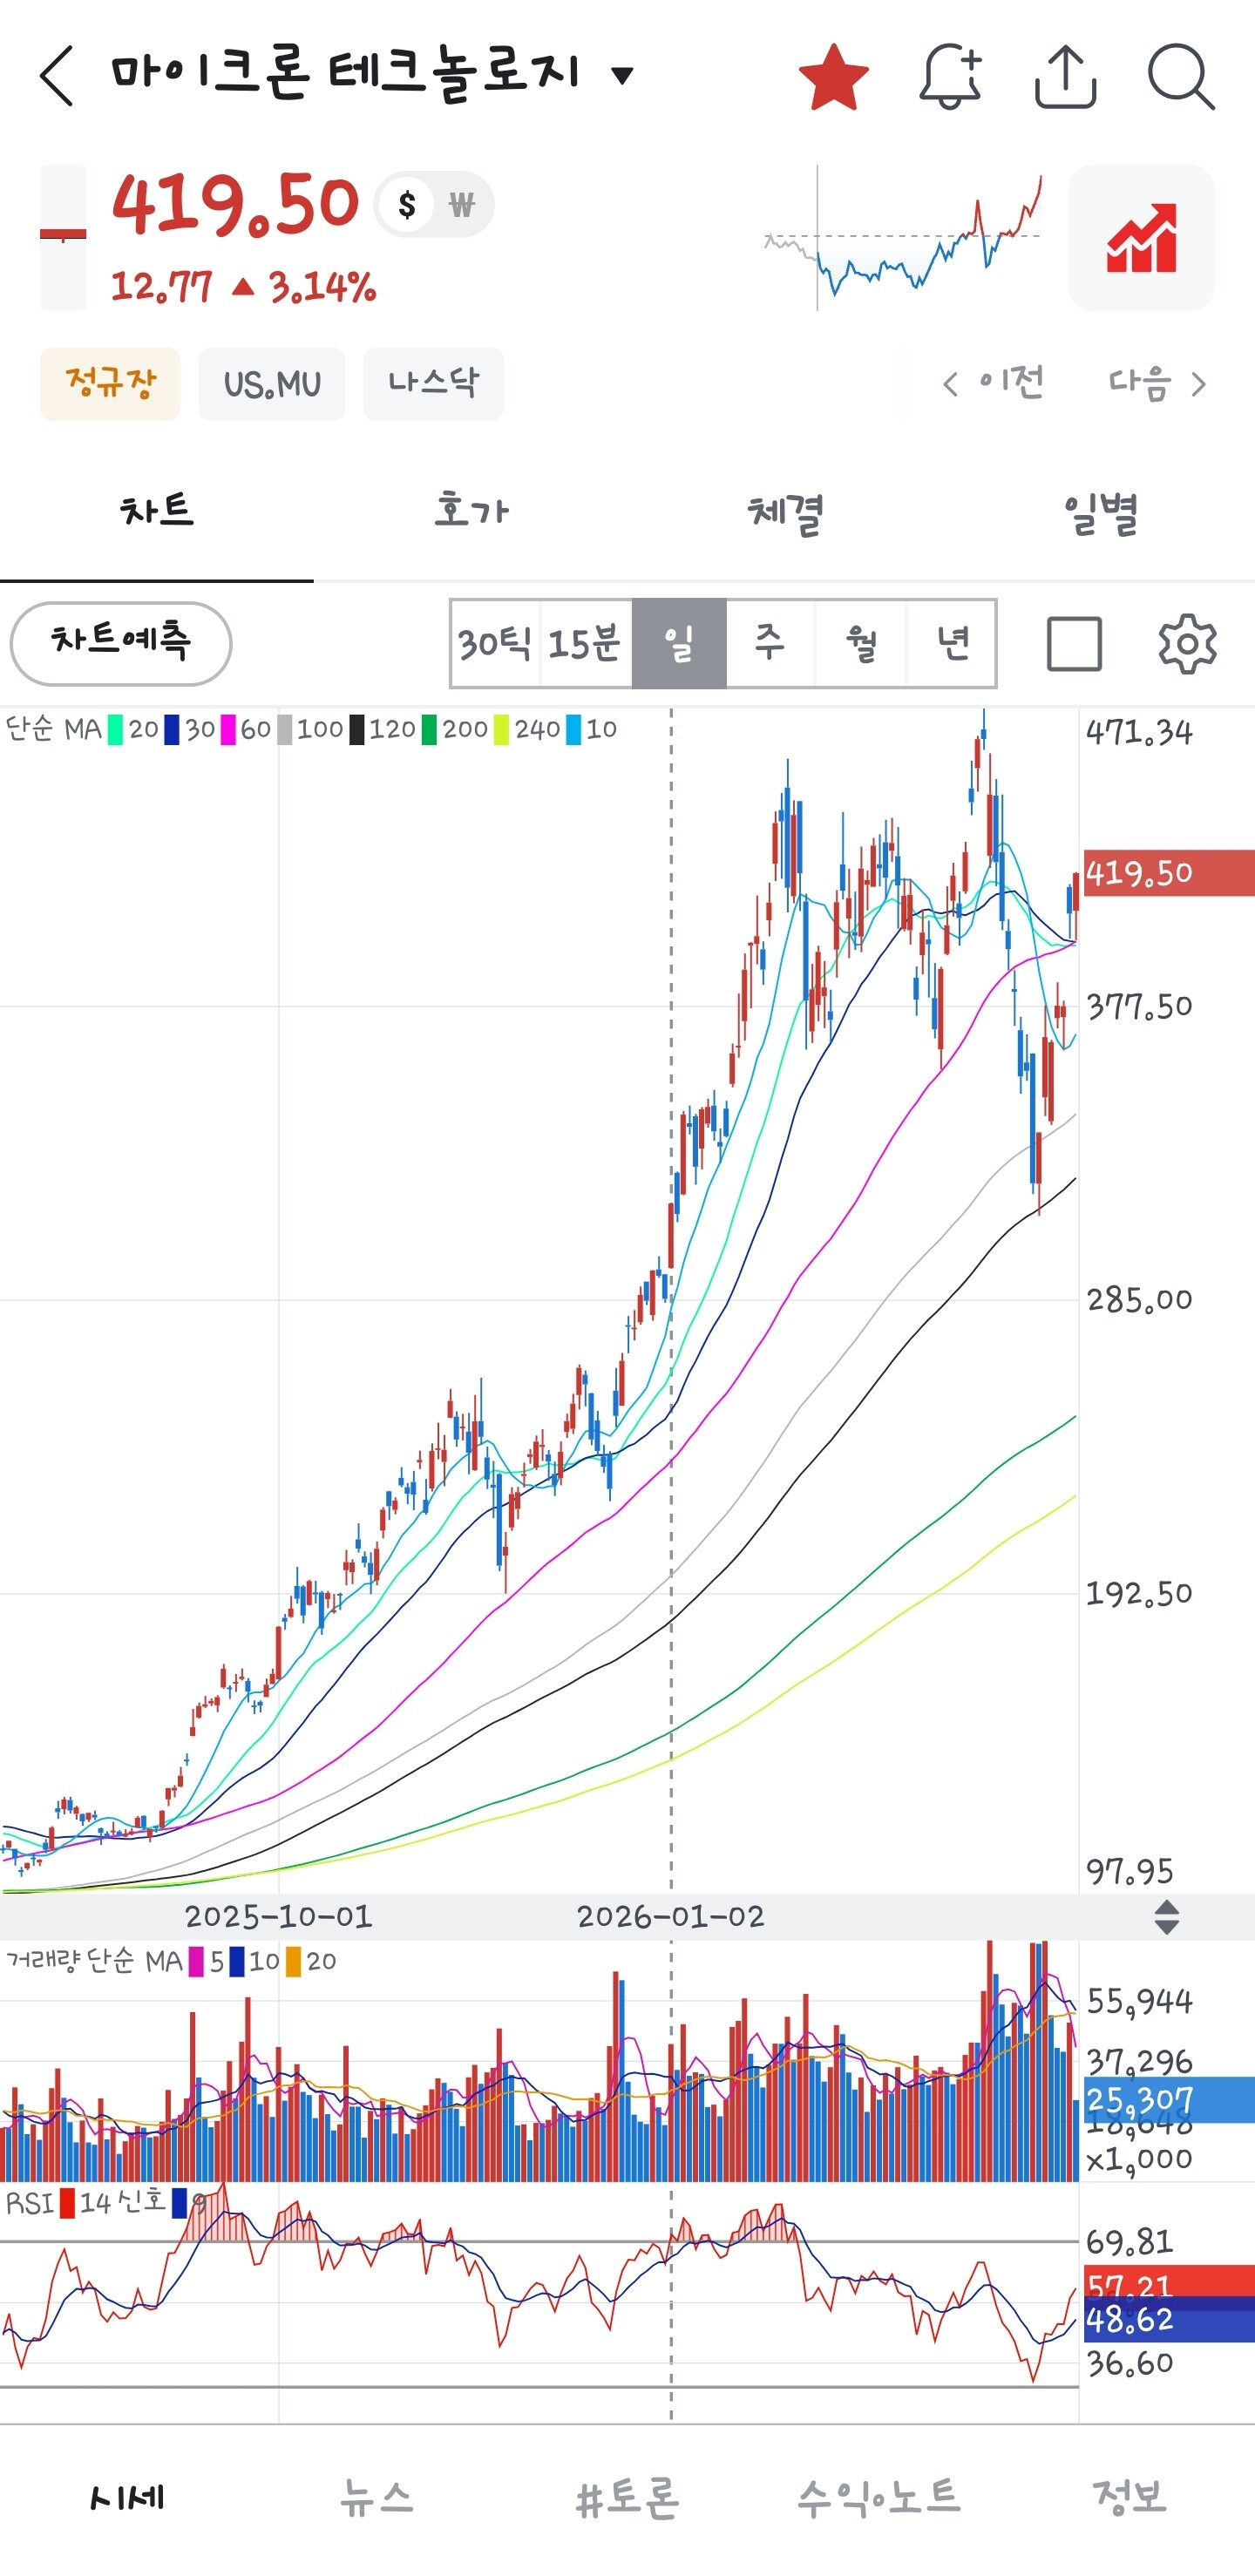The image size is (1255, 2576).
Task: Select the 일 daily chart interval
Action: [679, 643]
